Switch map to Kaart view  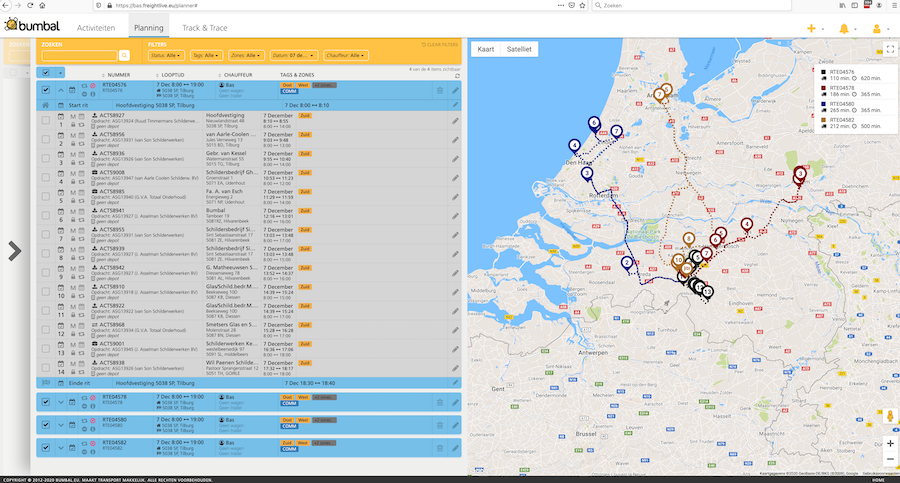click(x=486, y=49)
